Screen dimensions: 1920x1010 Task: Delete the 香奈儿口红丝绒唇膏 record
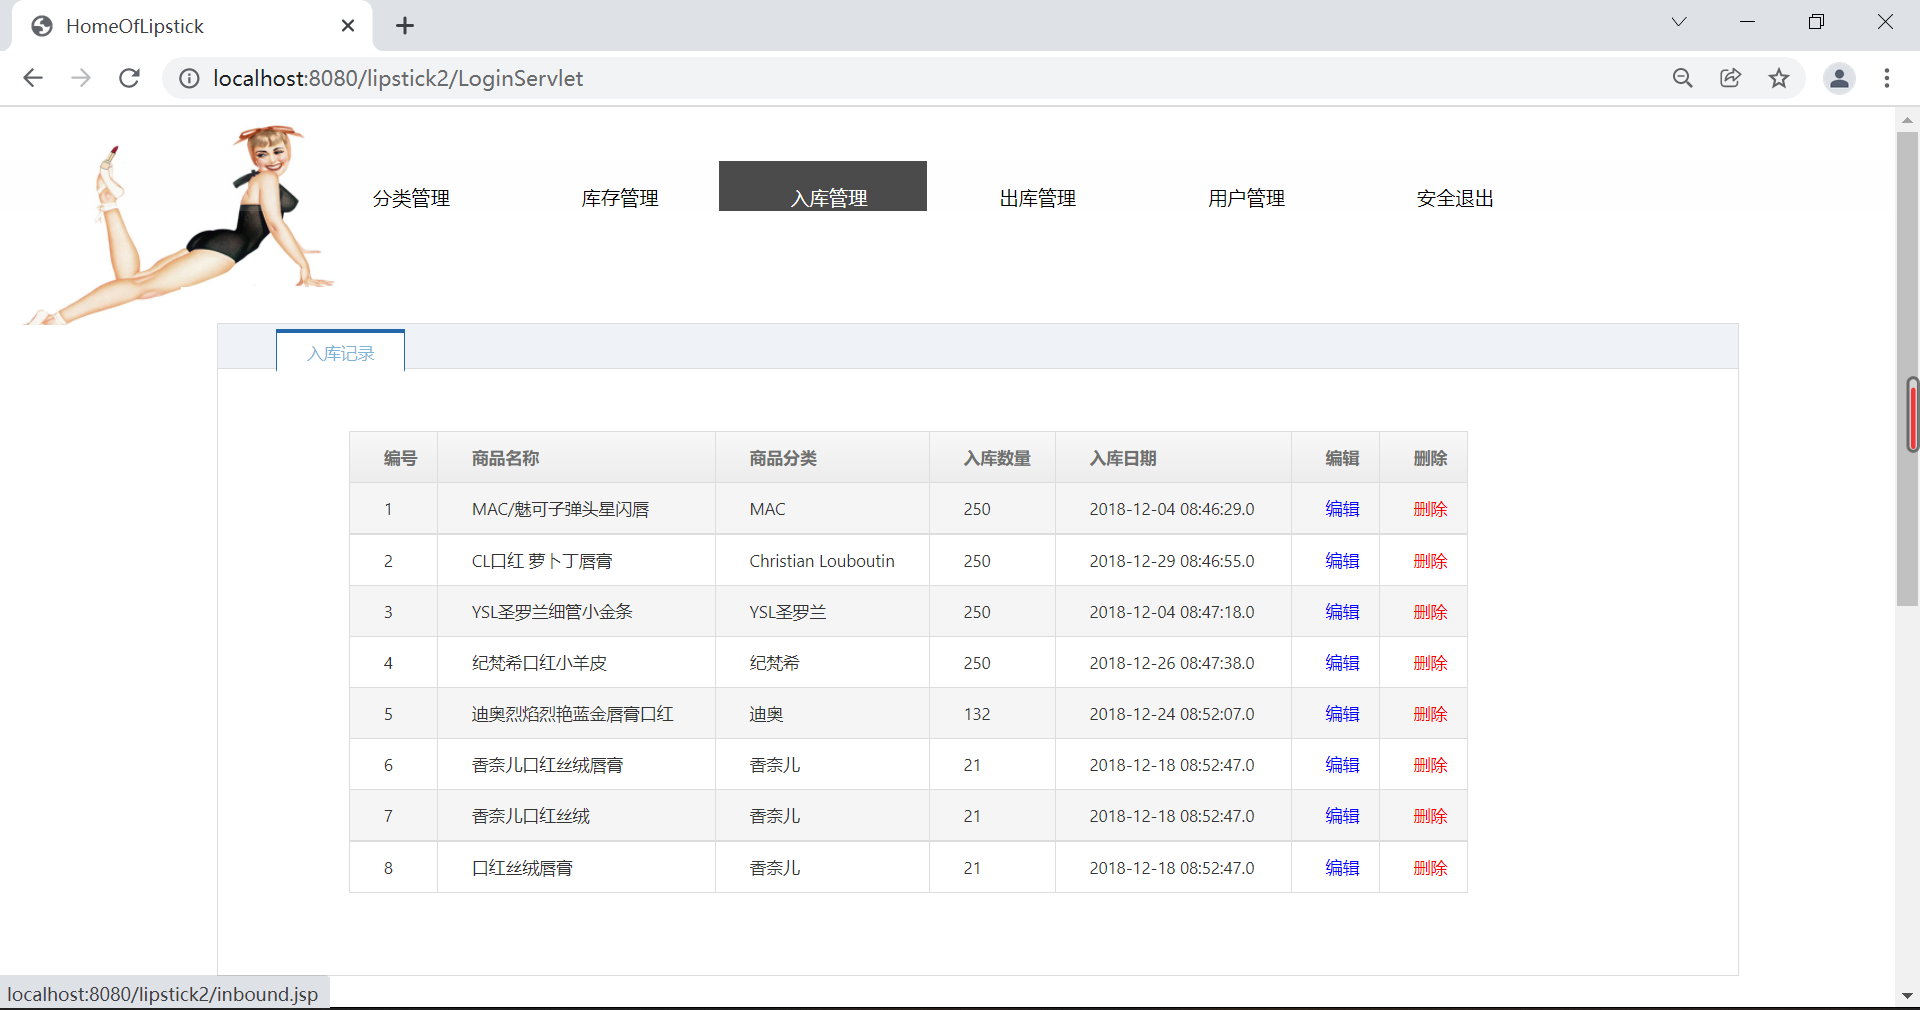(1430, 765)
